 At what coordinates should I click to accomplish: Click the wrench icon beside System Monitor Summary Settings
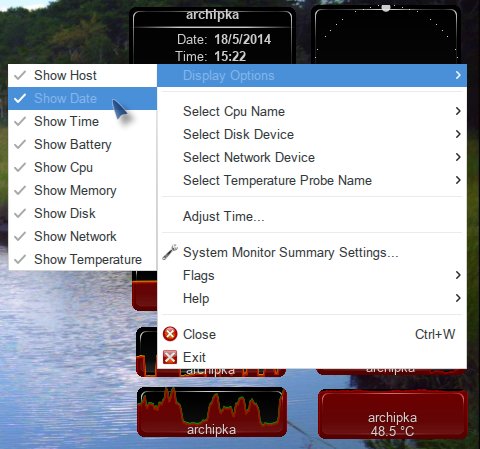[170, 252]
